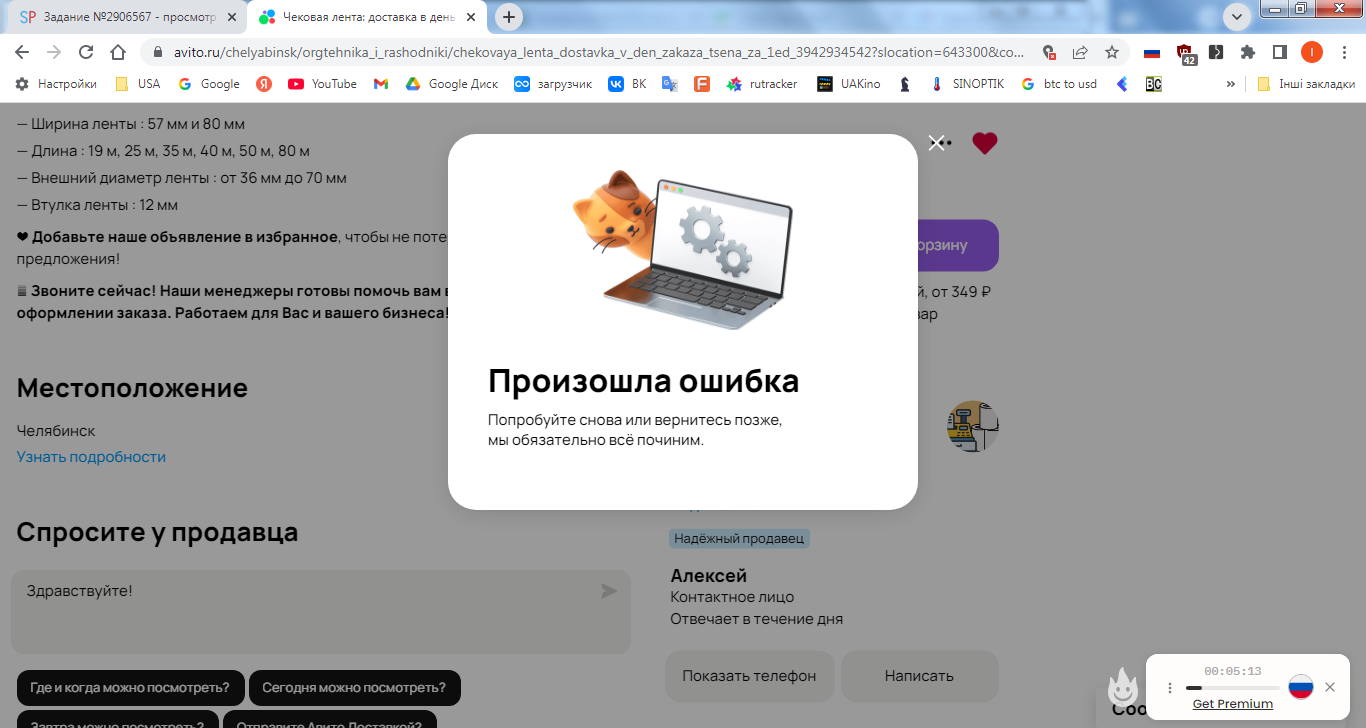Click the Показать телефон button
Viewport: 1366px width, 728px height.
(x=749, y=676)
